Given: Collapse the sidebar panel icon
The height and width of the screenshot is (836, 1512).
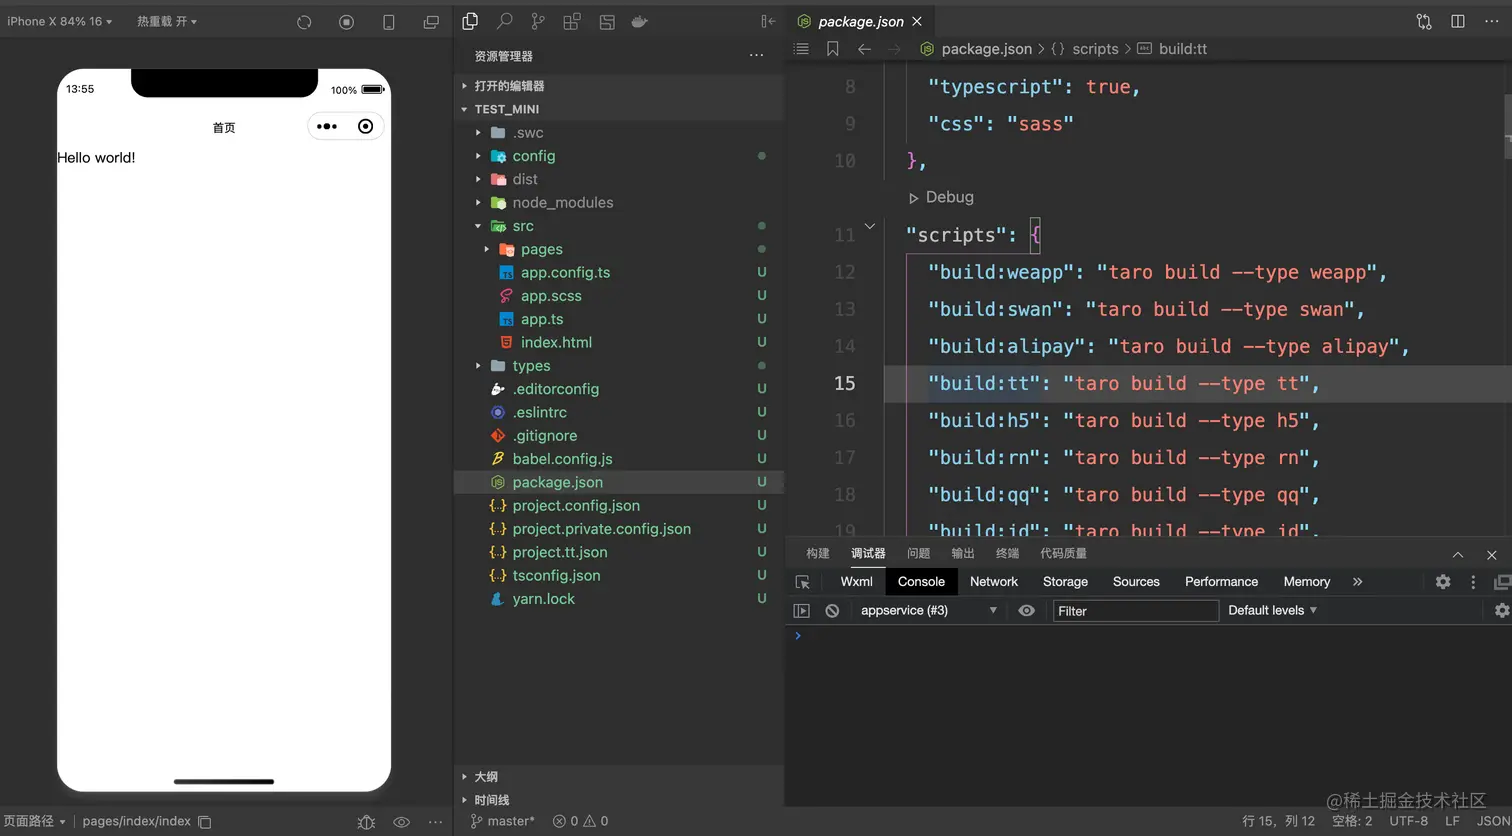Looking at the screenshot, I should click(x=768, y=21).
